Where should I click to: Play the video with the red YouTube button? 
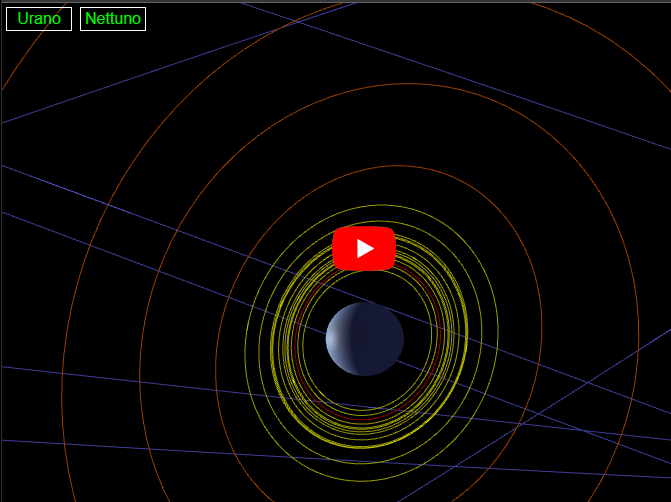[x=364, y=249]
